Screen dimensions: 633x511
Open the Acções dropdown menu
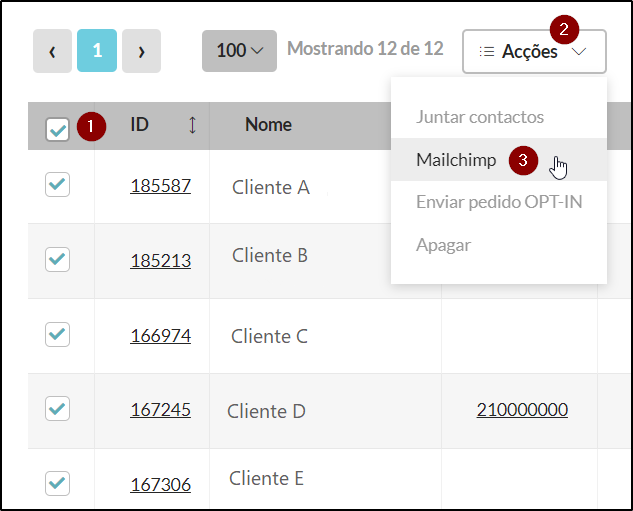(x=534, y=51)
